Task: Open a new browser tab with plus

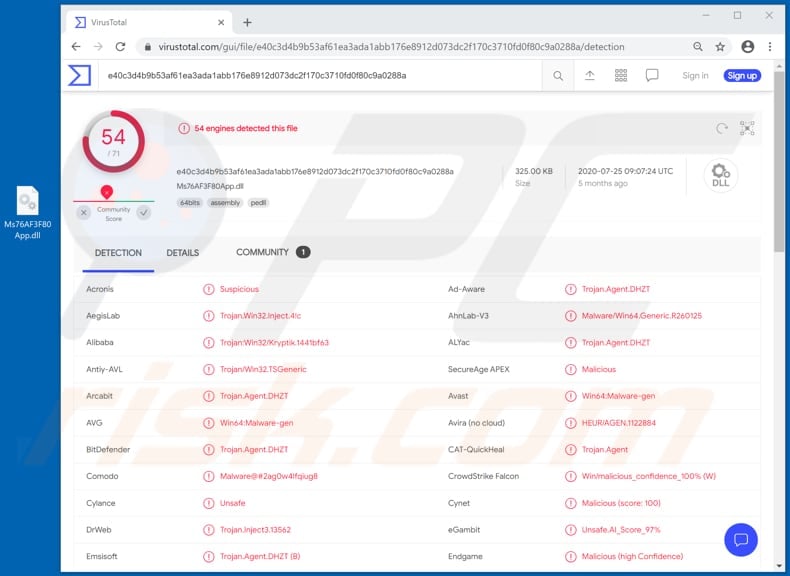Action: coord(247,22)
